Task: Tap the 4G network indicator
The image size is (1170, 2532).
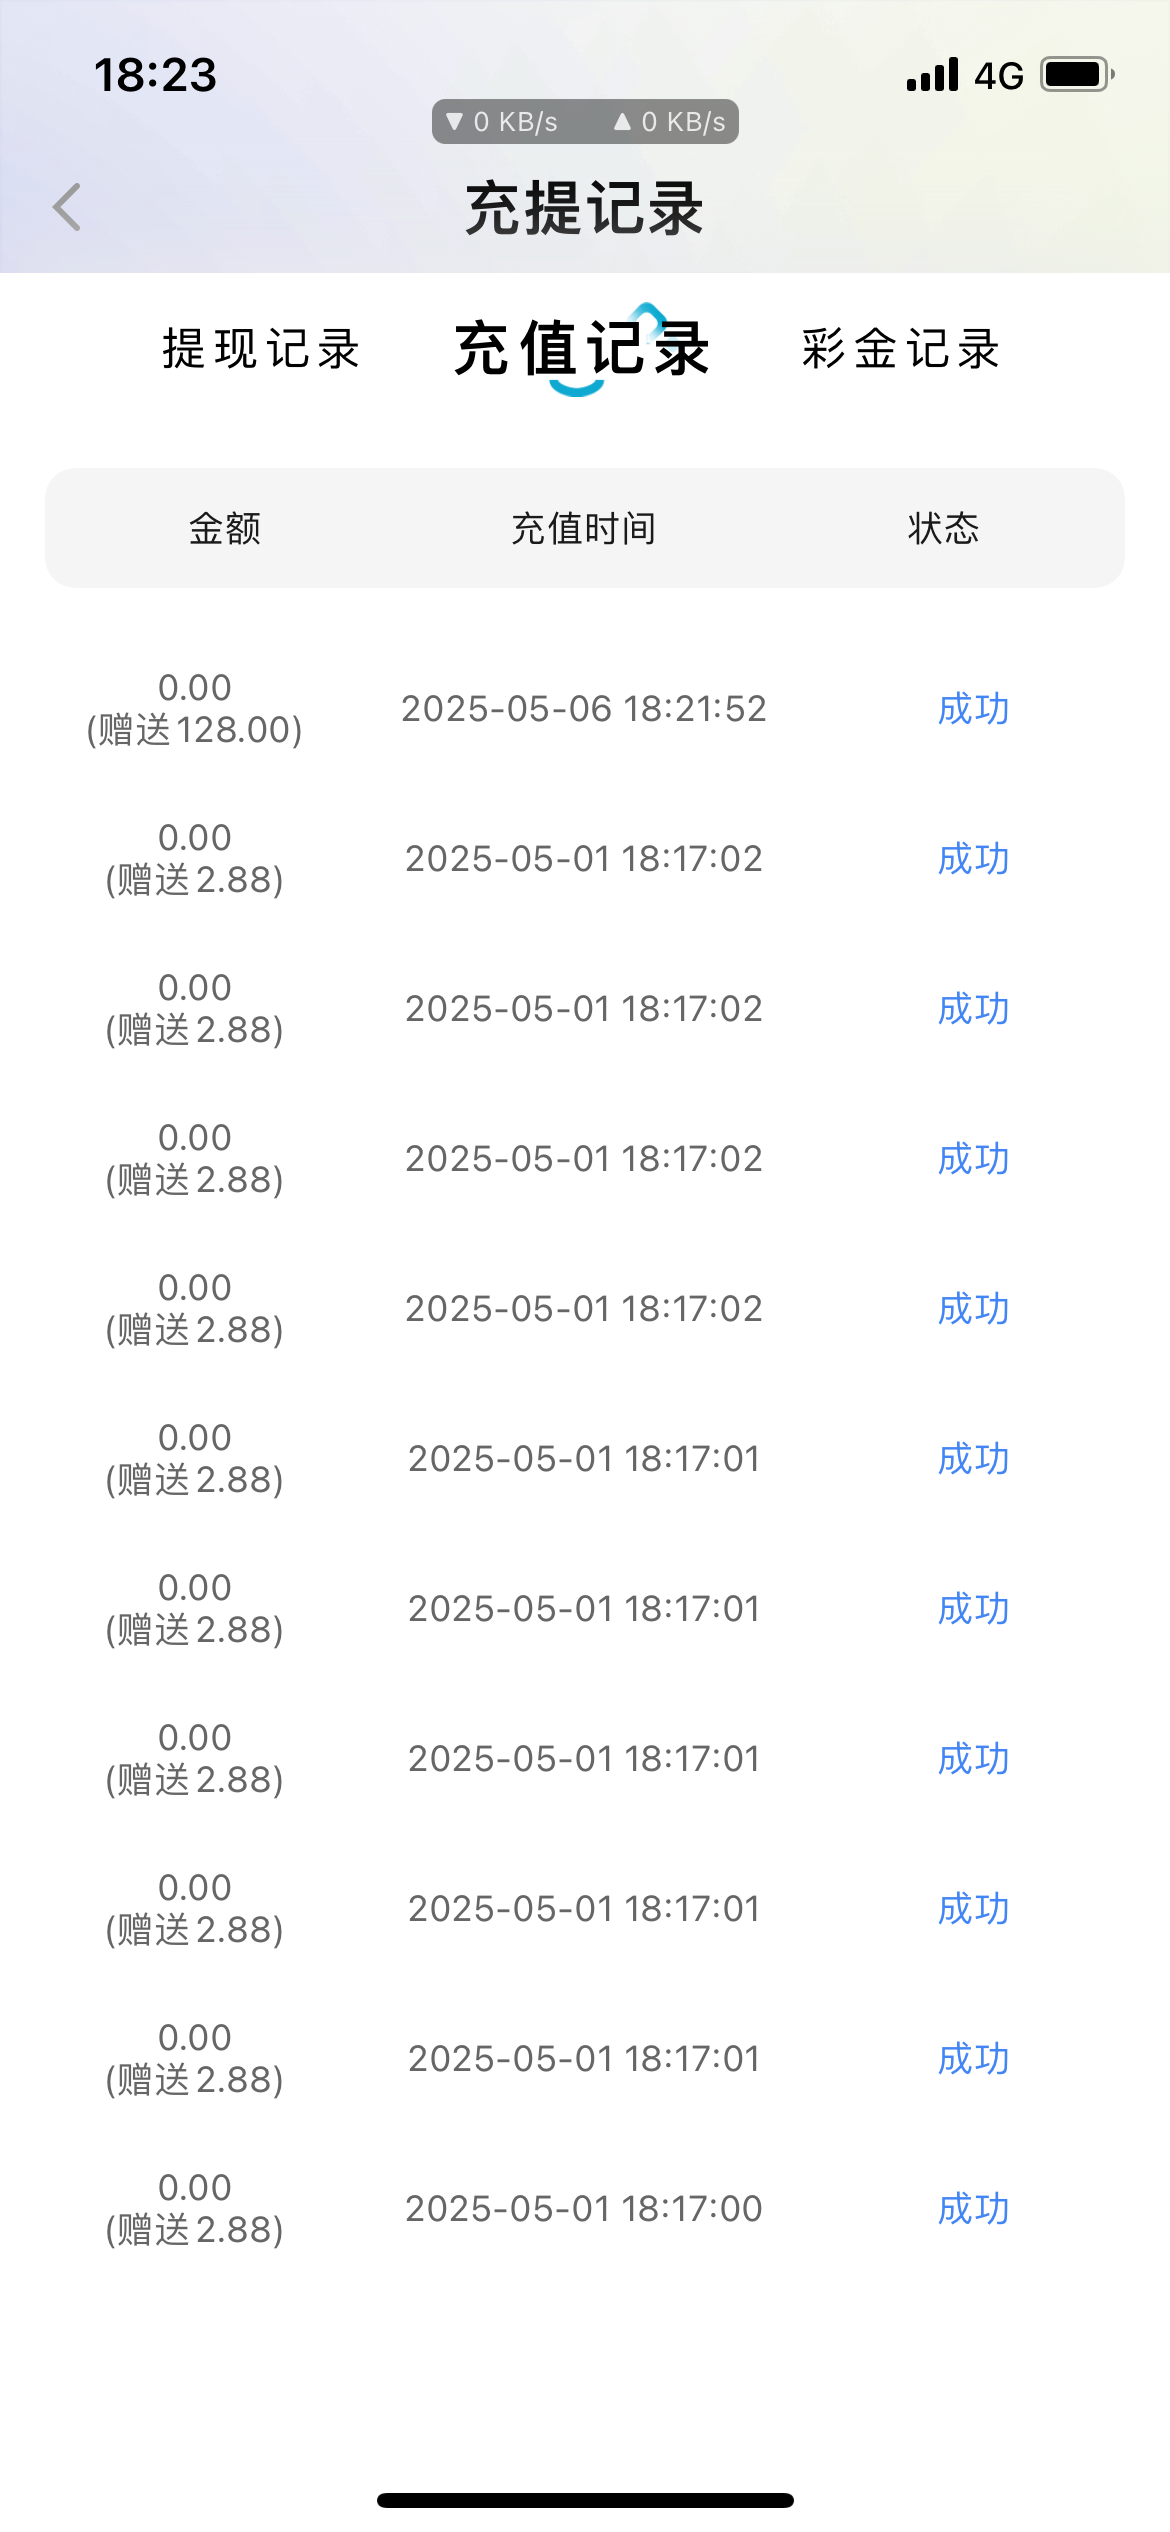Action: point(999,76)
